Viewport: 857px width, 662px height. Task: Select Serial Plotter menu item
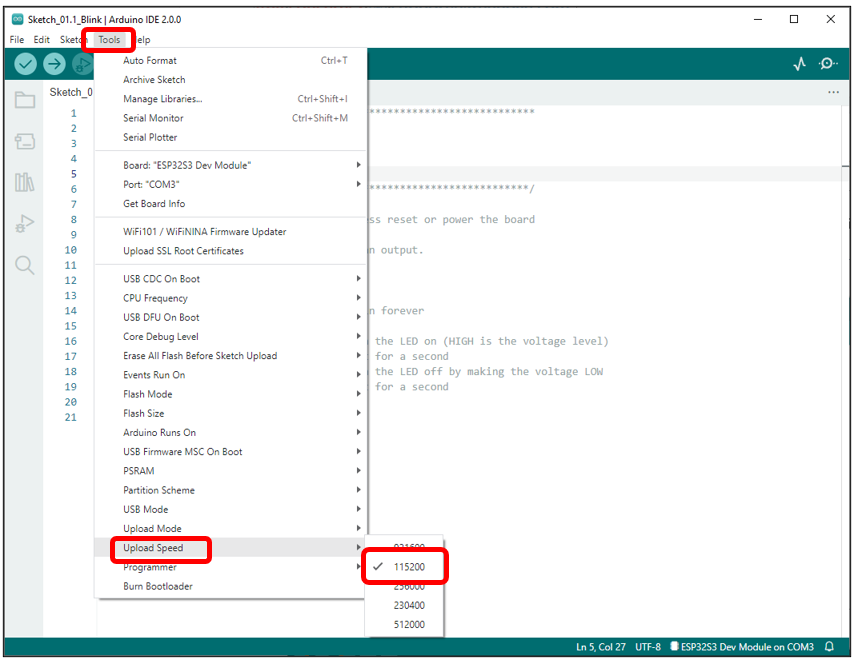(x=230, y=137)
